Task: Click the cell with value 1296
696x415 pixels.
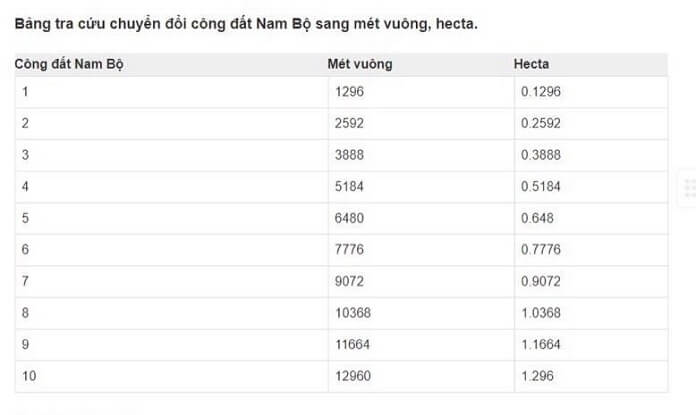Action: click(421, 92)
